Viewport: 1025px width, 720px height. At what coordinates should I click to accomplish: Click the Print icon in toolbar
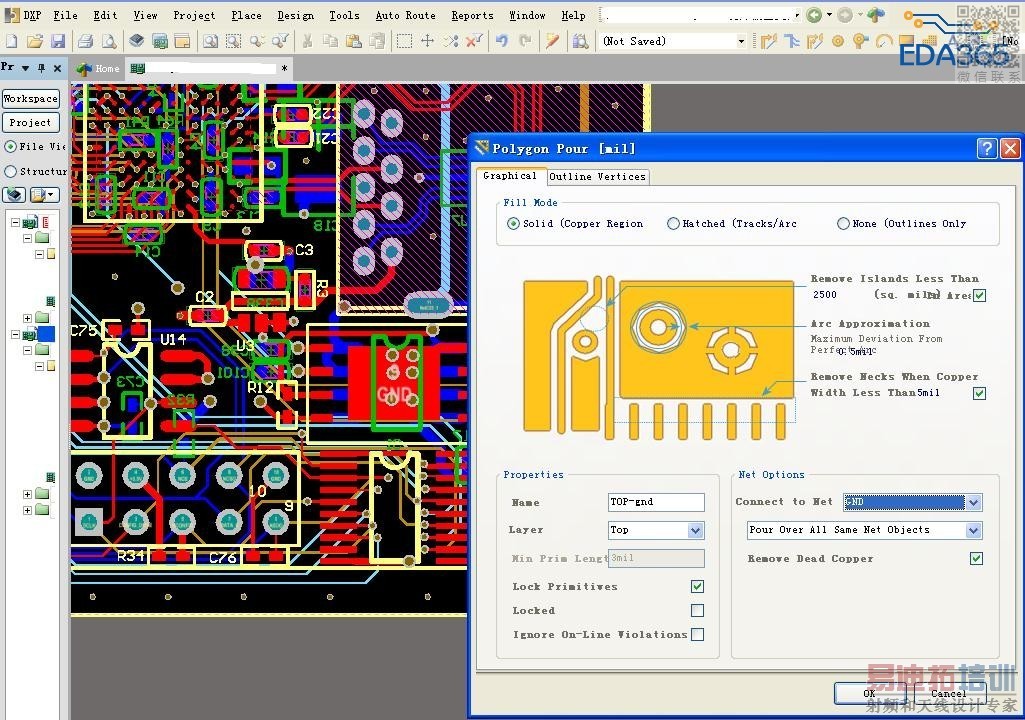(x=85, y=41)
